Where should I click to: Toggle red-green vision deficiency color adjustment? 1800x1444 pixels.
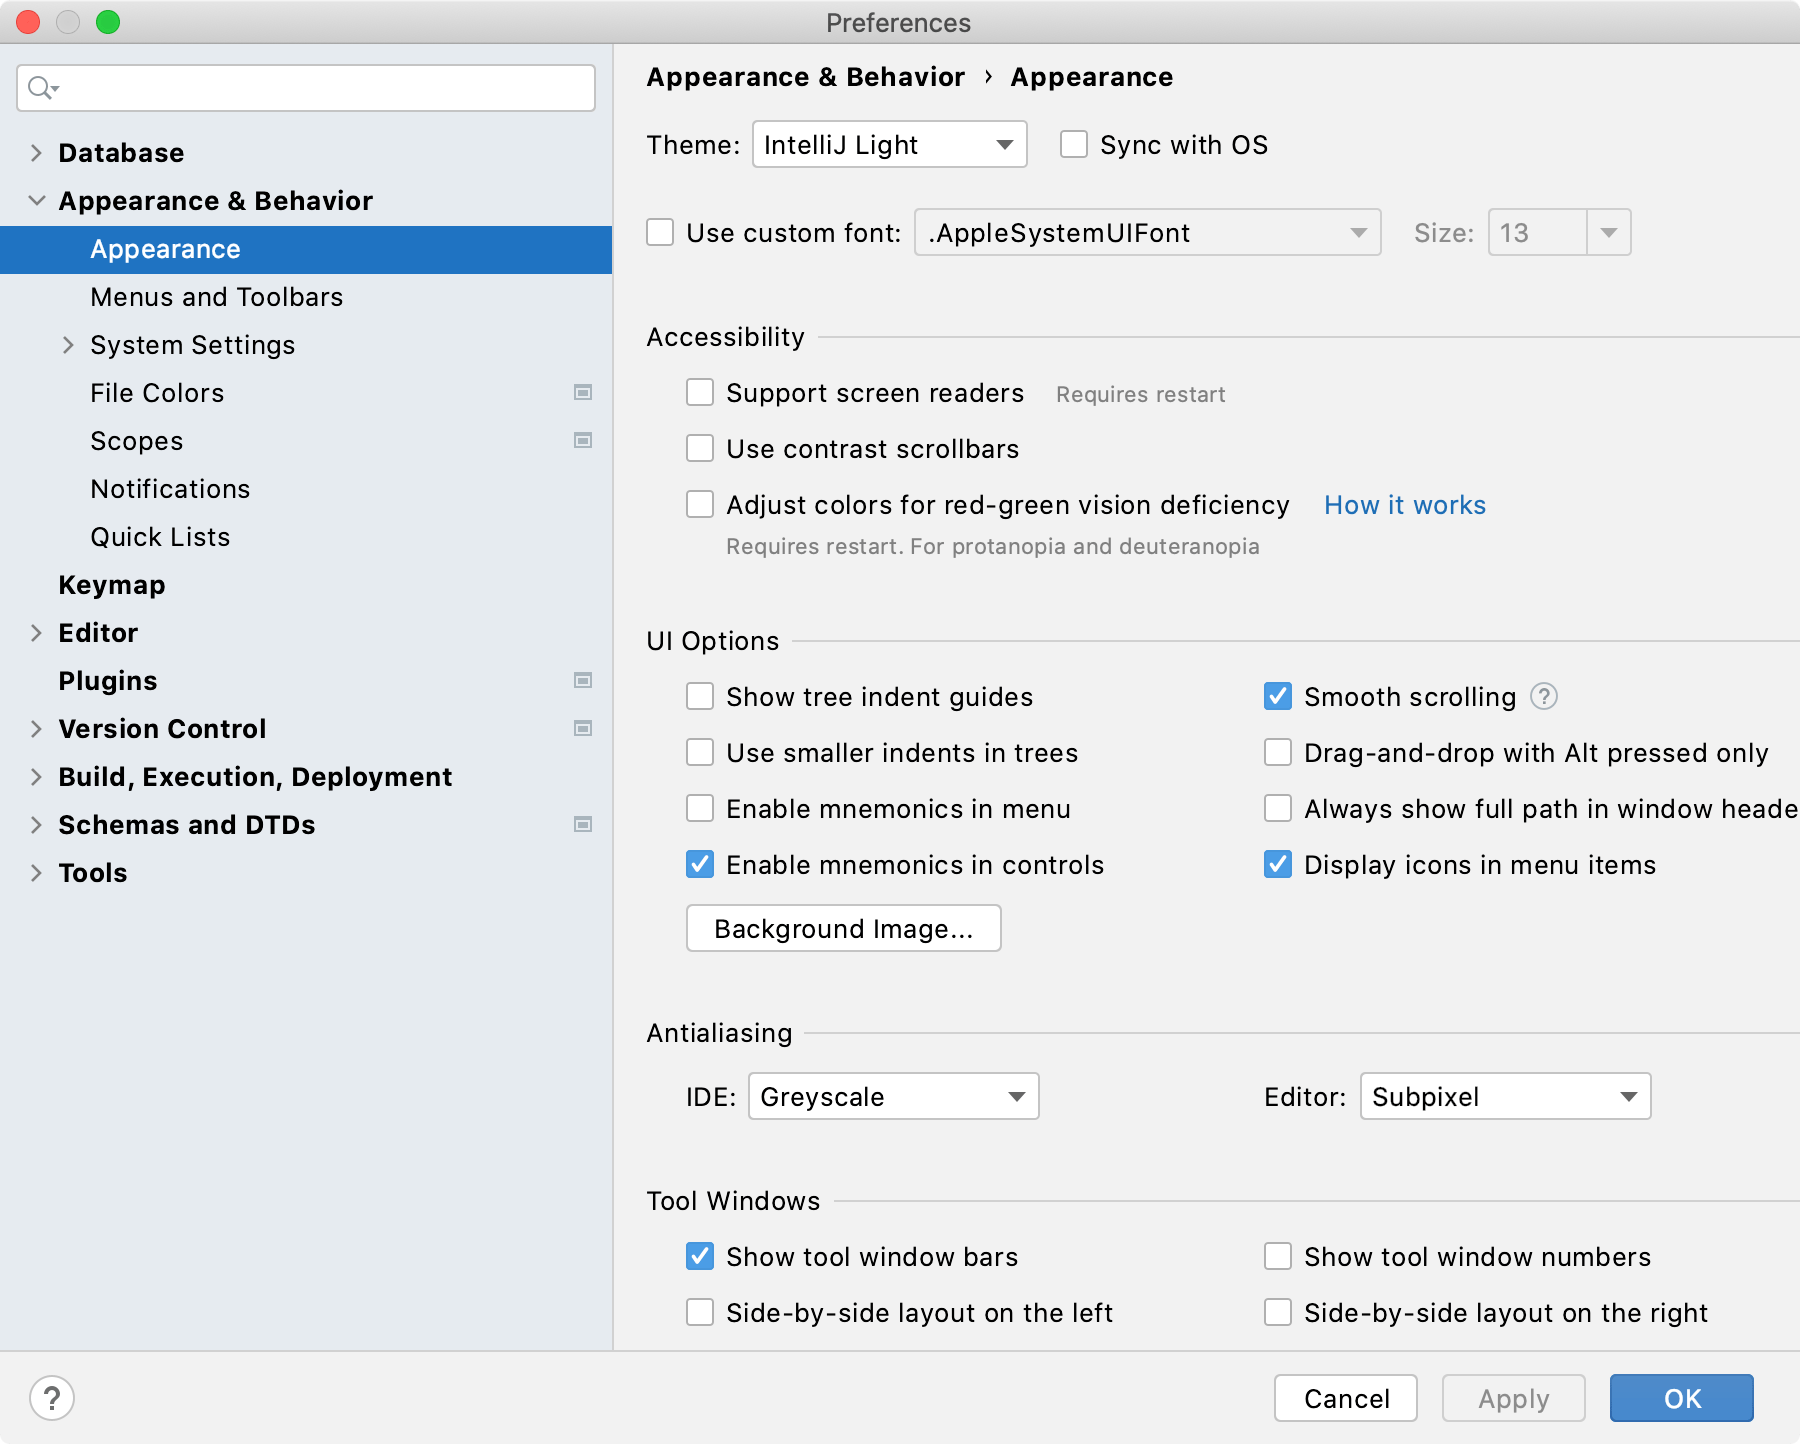[x=700, y=505]
